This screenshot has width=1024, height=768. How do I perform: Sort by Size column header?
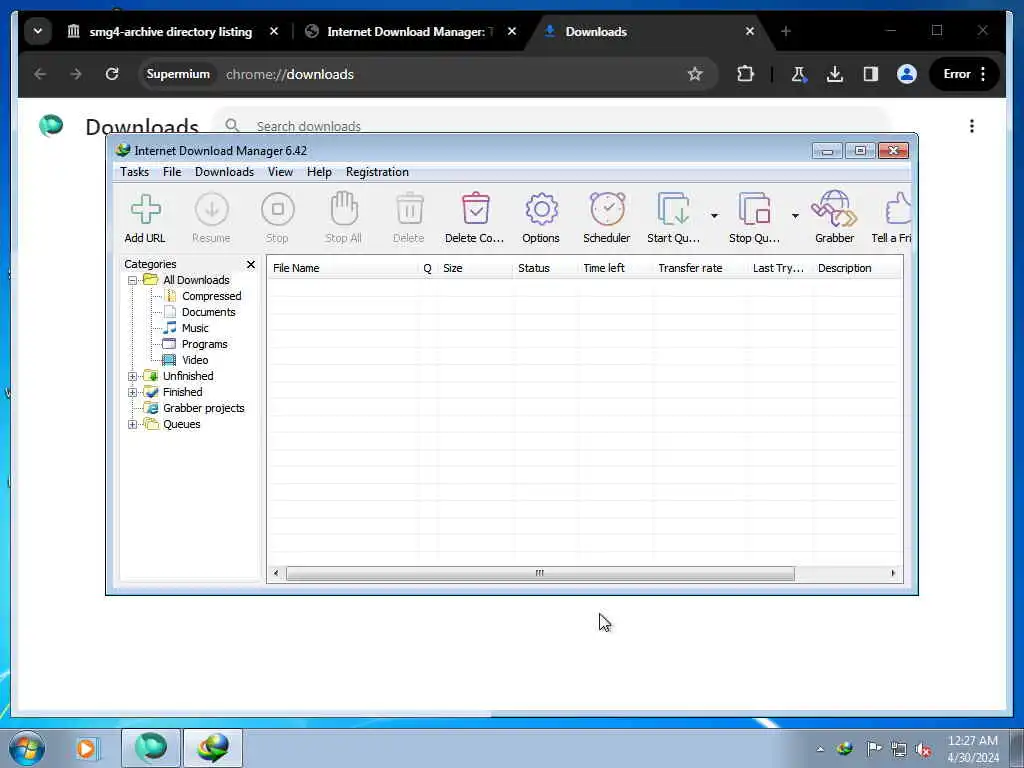(x=475, y=268)
